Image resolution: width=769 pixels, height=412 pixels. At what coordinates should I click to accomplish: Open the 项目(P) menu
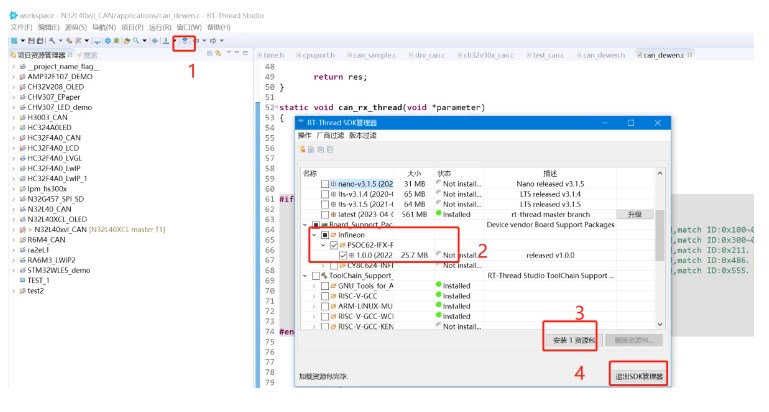(x=132, y=27)
